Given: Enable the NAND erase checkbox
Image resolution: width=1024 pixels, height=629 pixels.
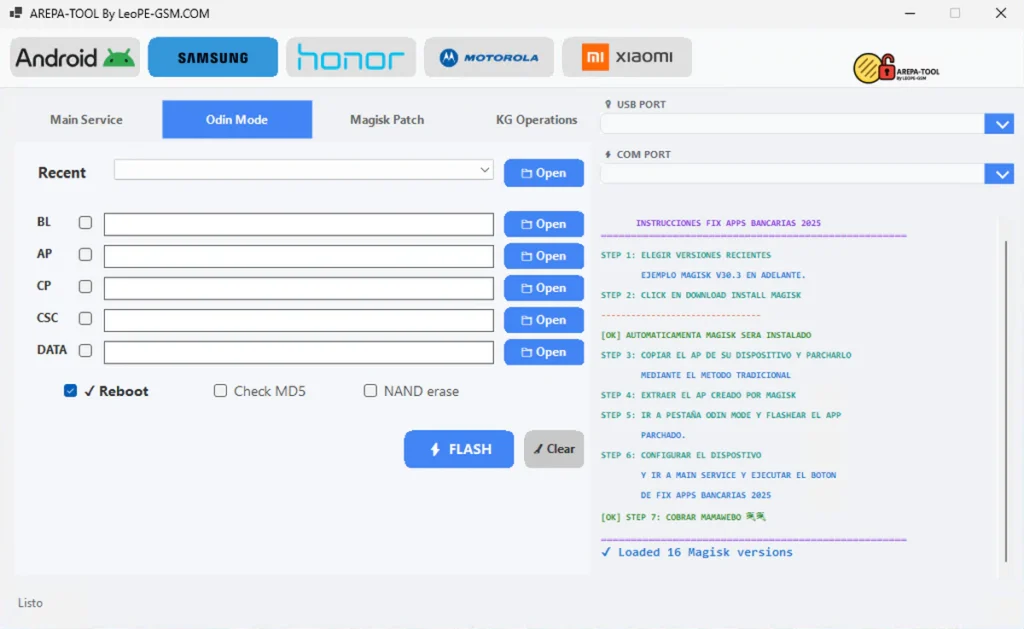Looking at the screenshot, I should 370,391.
